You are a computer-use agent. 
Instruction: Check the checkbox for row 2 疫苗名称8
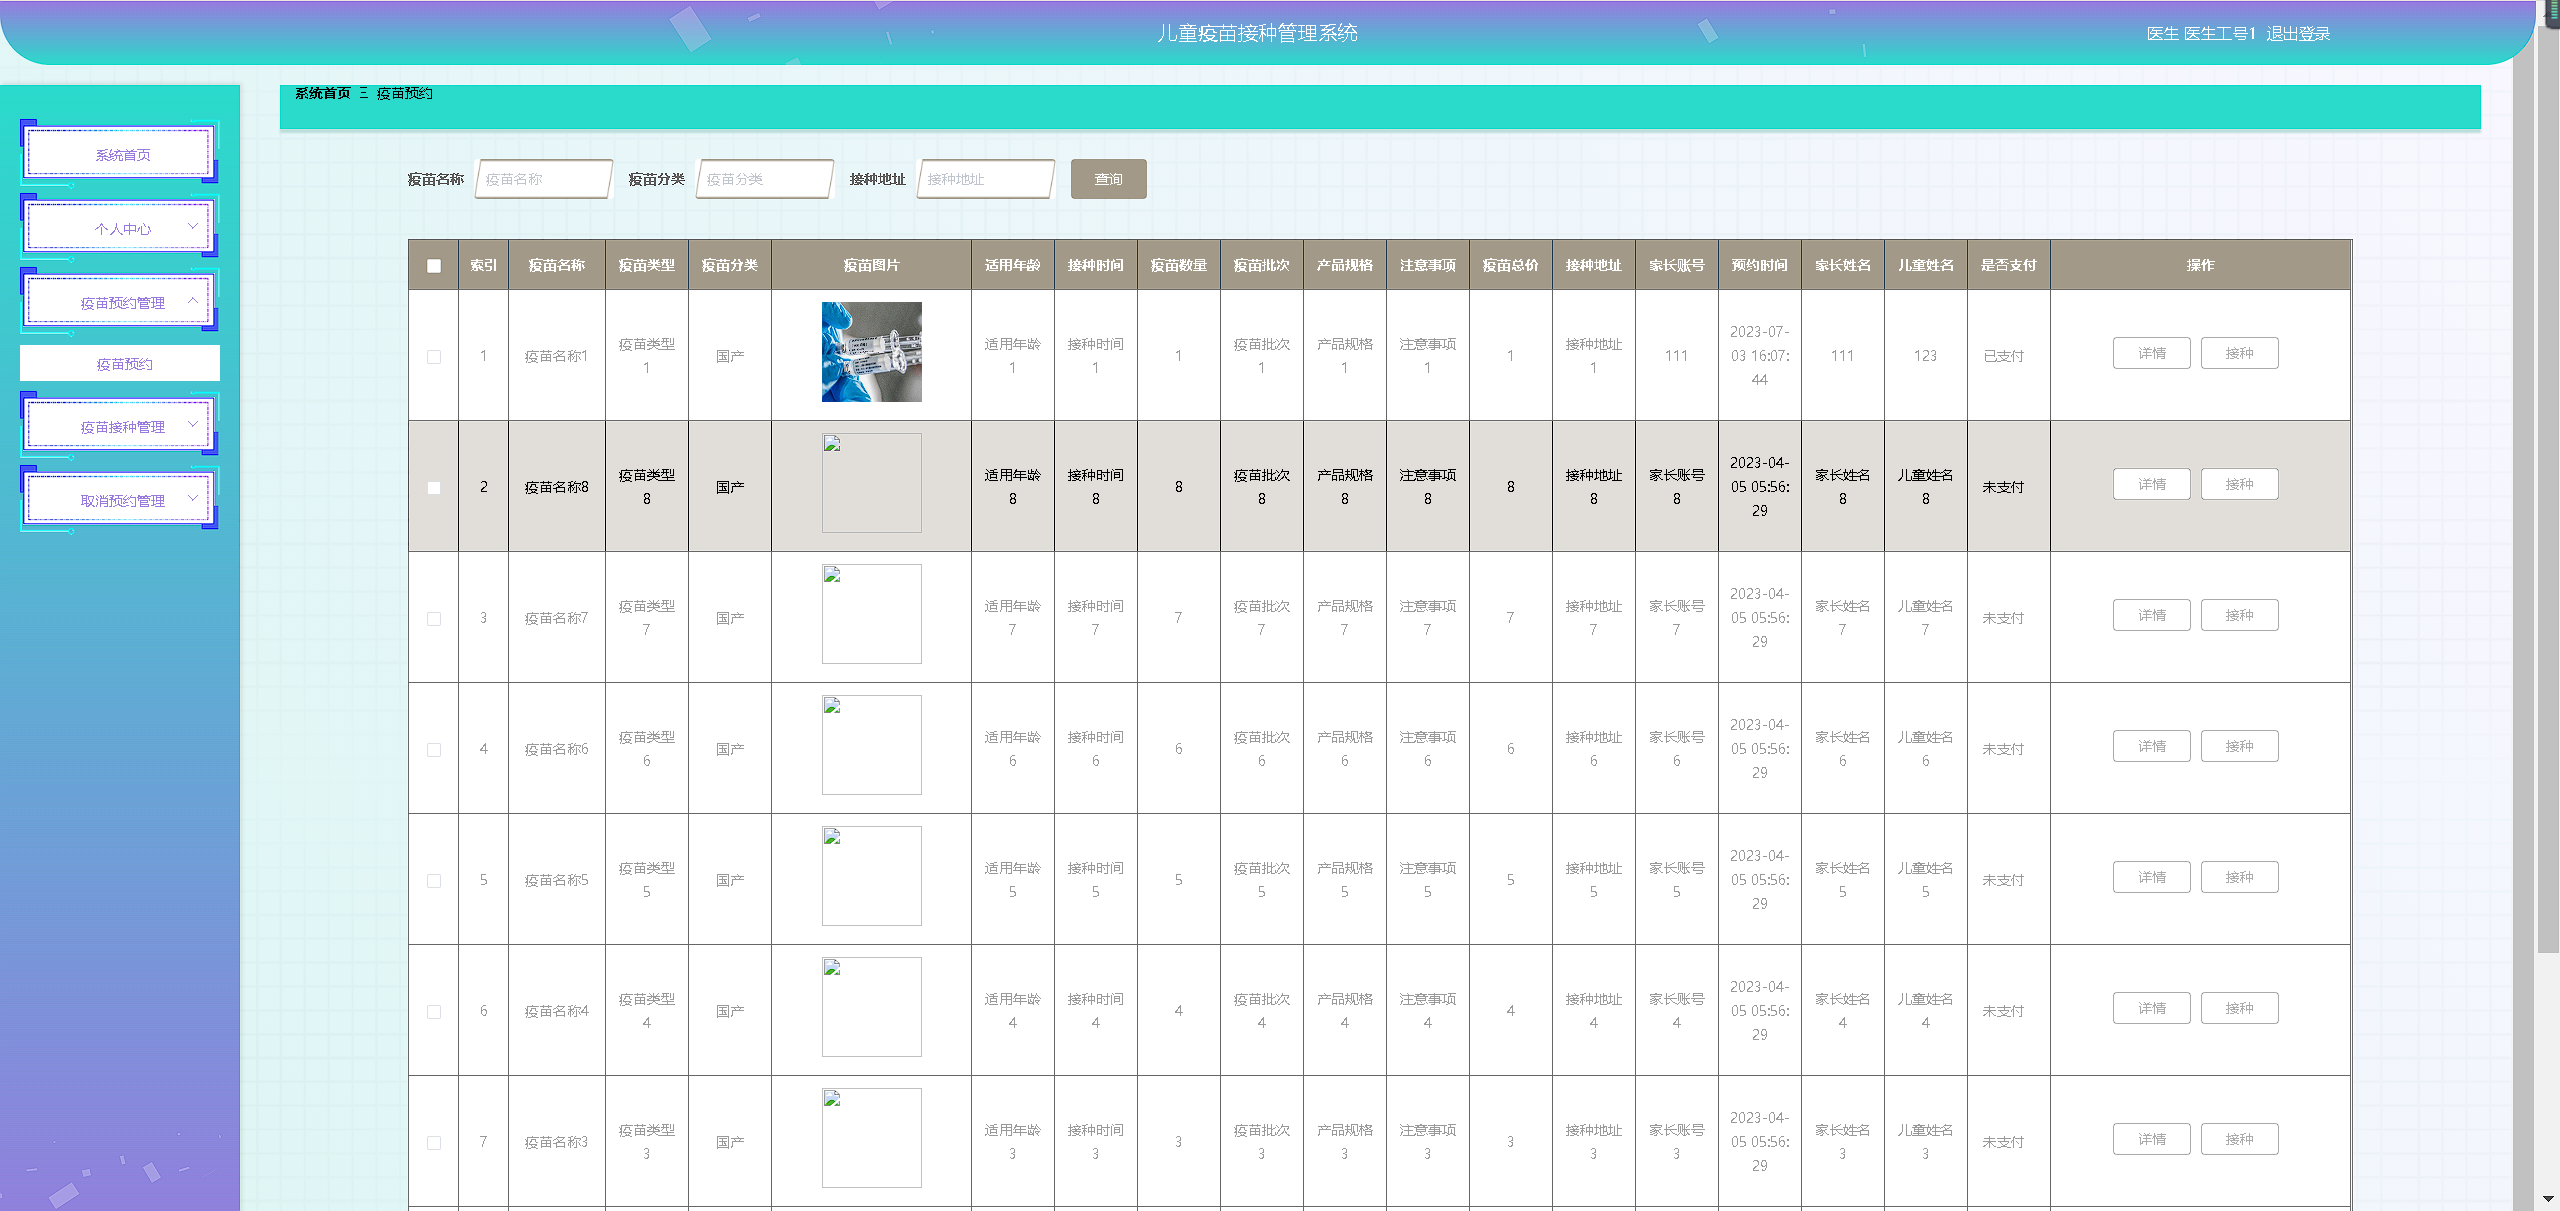(x=434, y=488)
